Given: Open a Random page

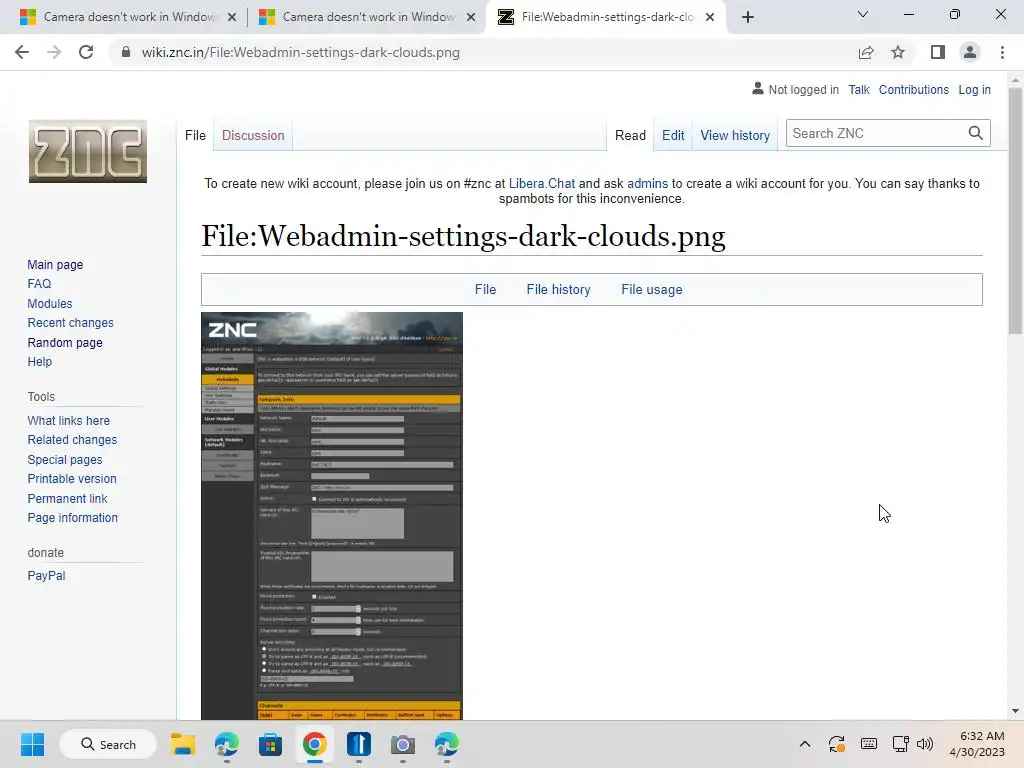Looking at the screenshot, I should pos(65,342).
